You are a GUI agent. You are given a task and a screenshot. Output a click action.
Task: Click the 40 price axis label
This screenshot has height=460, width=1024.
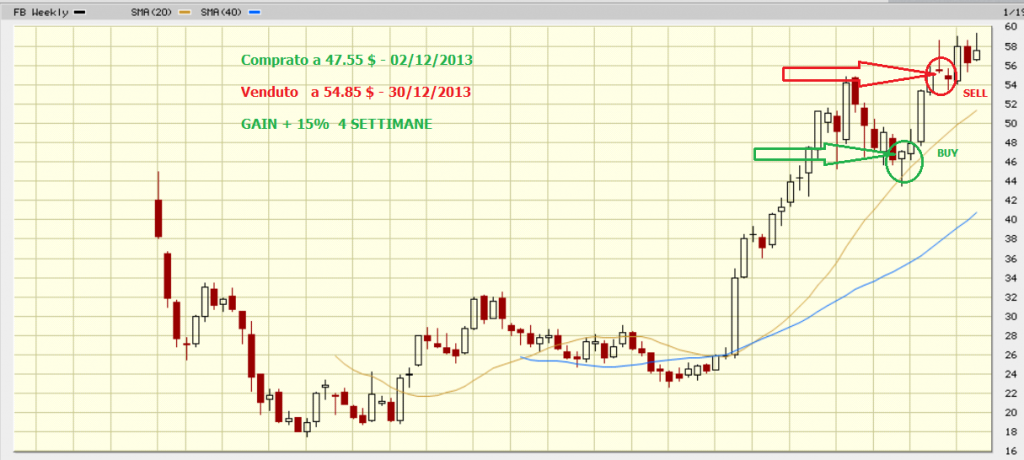tap(1012, 220)
